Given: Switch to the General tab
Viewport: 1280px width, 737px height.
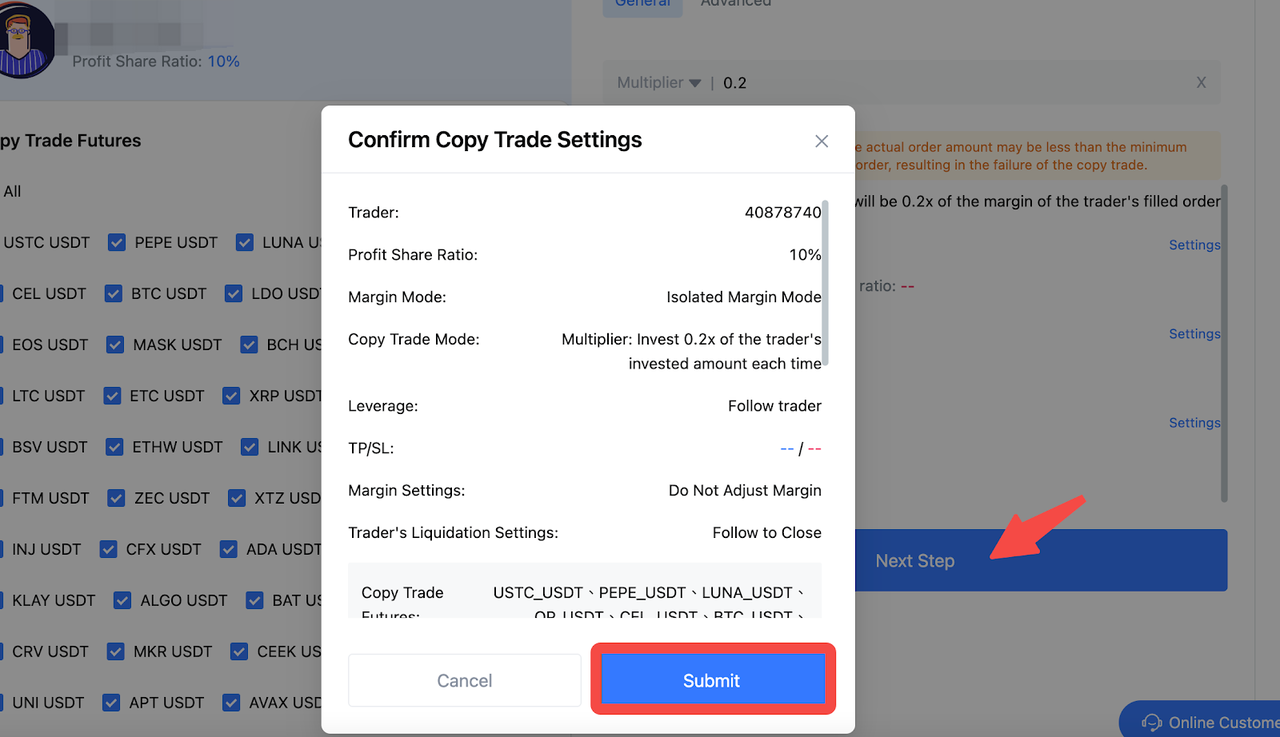Looking at the screenshot, I should click(643, 4).
